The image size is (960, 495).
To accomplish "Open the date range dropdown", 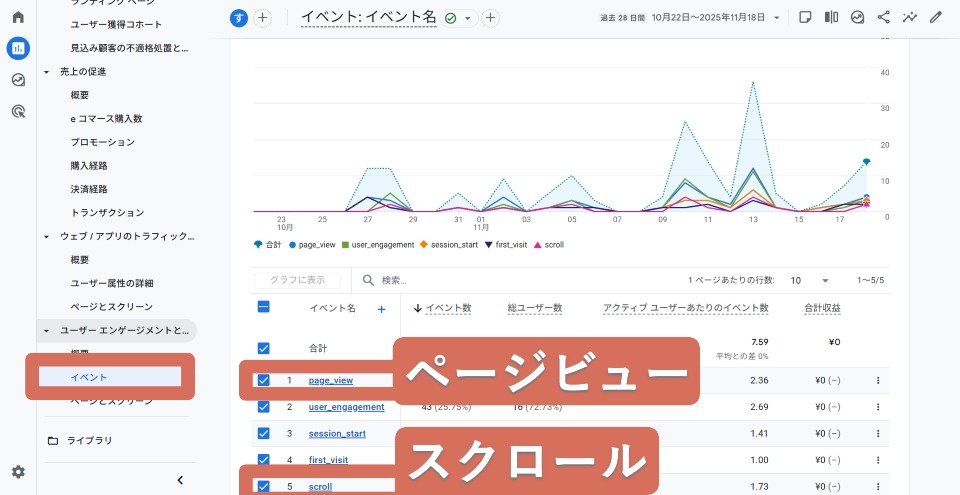I will [776, 18].
